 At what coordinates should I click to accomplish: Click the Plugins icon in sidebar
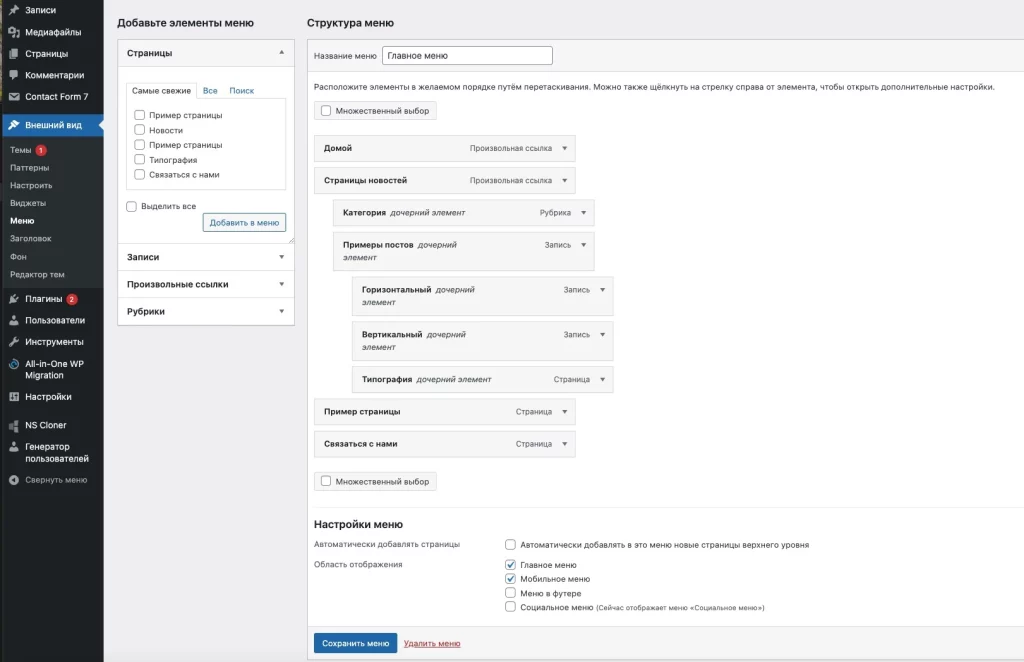click(14, 299)
